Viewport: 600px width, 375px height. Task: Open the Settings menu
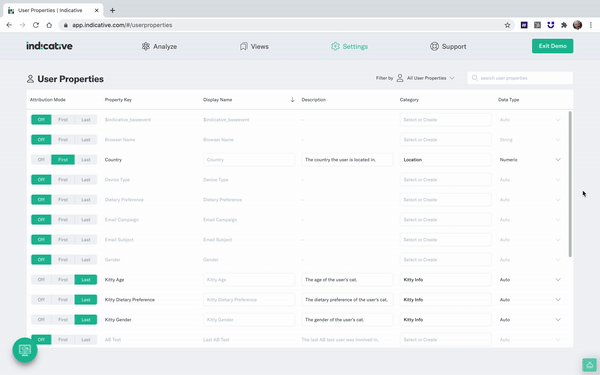(349, 46)
